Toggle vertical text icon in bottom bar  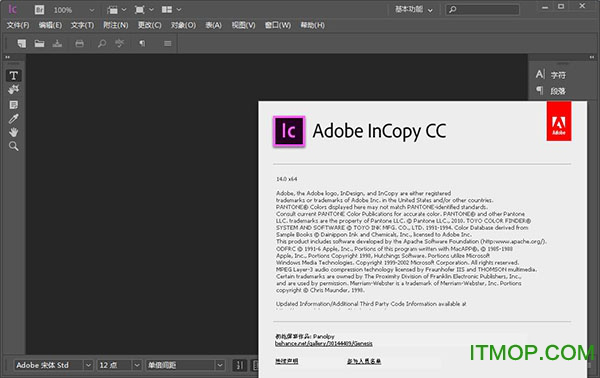[x=240, y=365]
